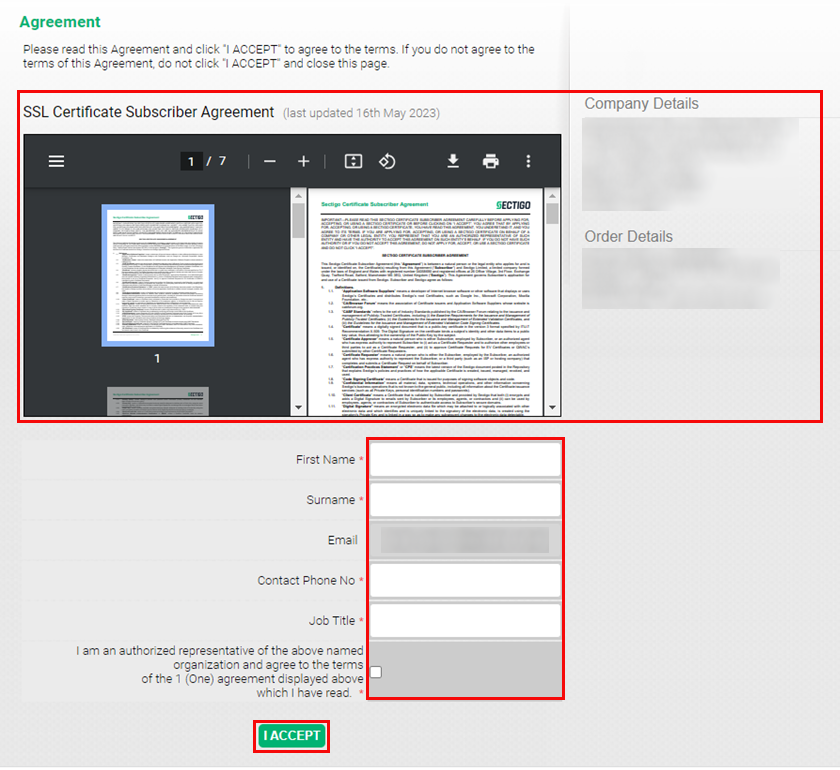Click the PDF page number box

191,161
